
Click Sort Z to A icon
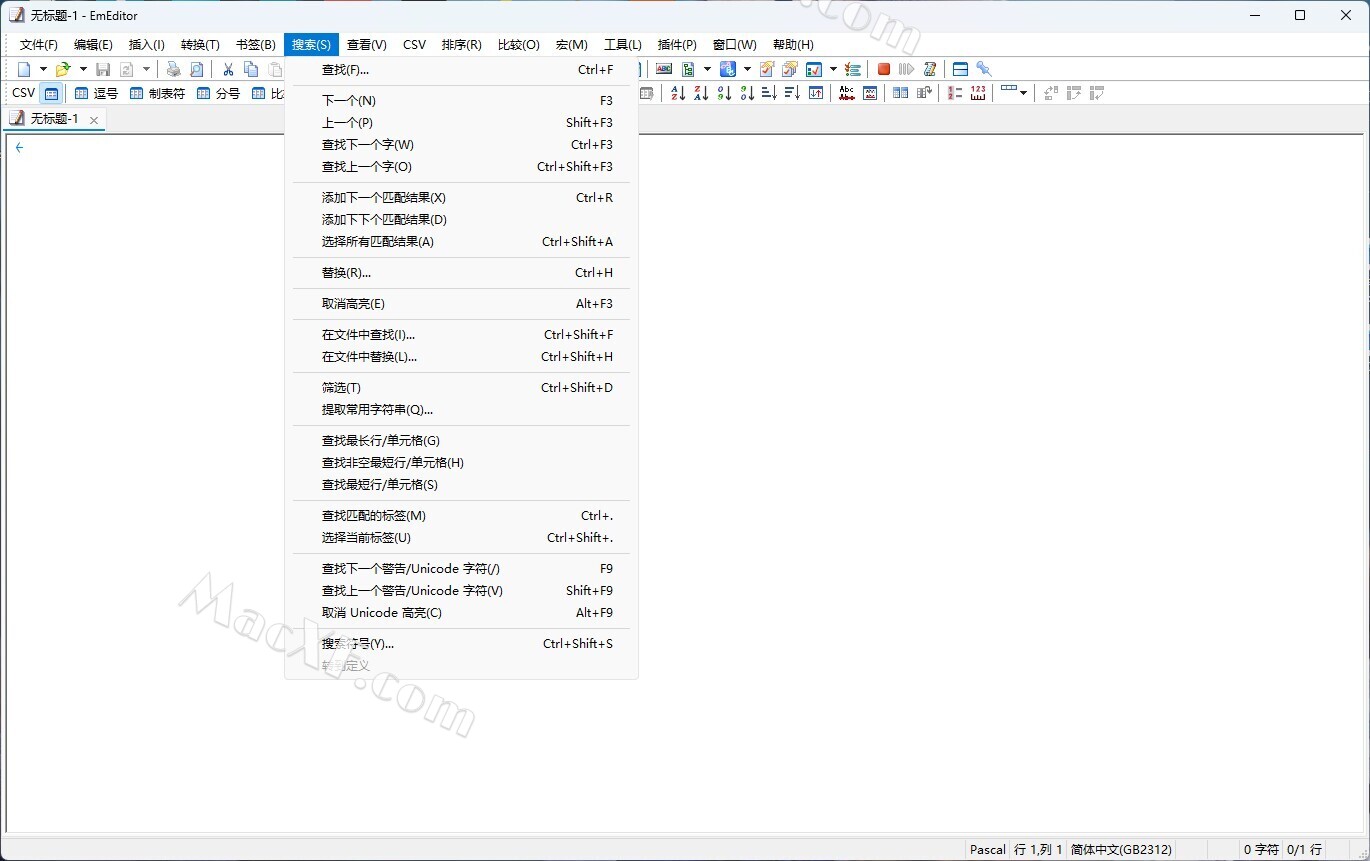[x=701, y=93]
